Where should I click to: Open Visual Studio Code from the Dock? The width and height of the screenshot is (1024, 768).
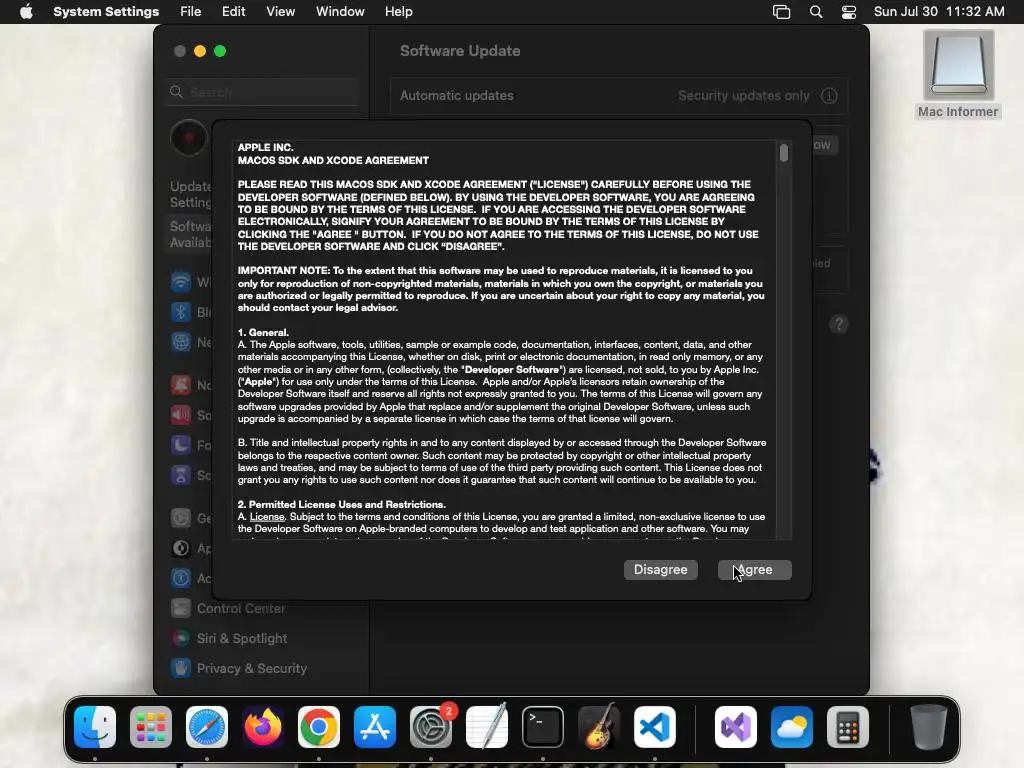click(x=655, y=727)
